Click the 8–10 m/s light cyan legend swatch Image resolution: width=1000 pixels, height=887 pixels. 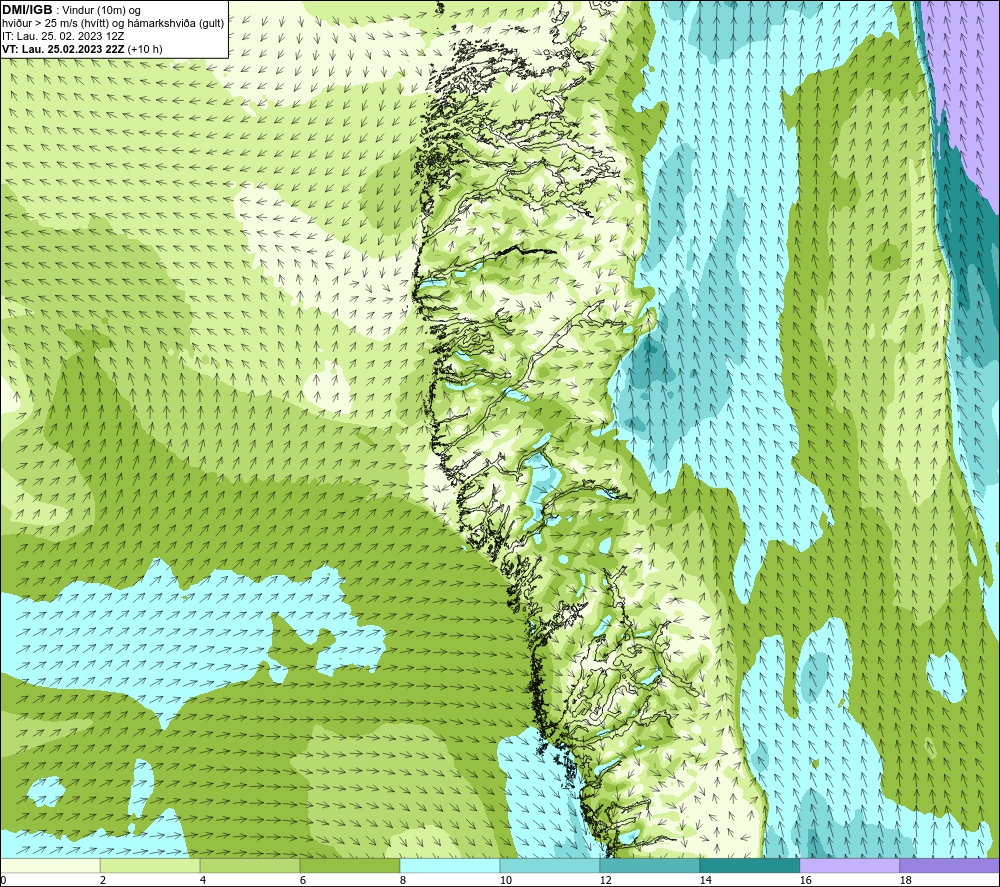[450, 865]
